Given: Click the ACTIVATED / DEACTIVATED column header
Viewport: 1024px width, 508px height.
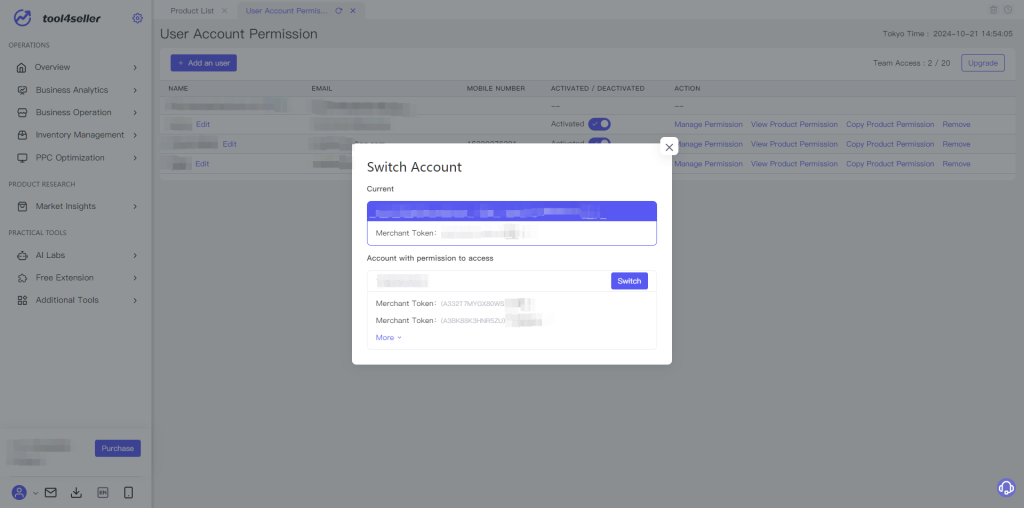Looking at the screenshot, I should tap(598, 88).
